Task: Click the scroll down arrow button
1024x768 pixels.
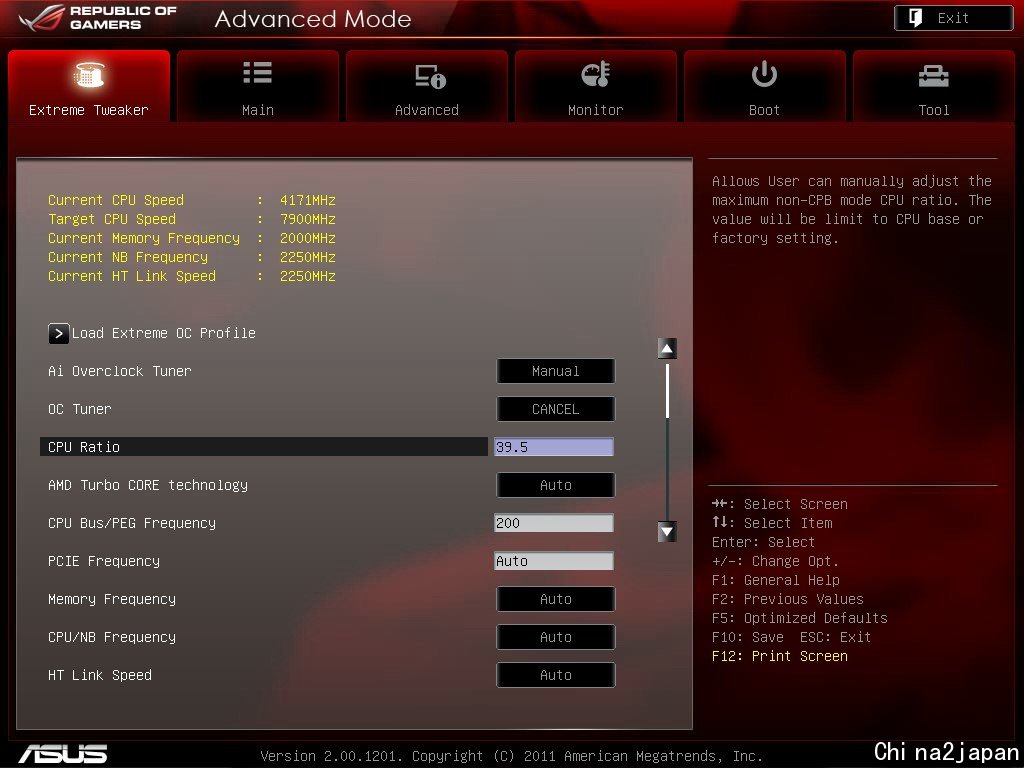Action: 667,532
